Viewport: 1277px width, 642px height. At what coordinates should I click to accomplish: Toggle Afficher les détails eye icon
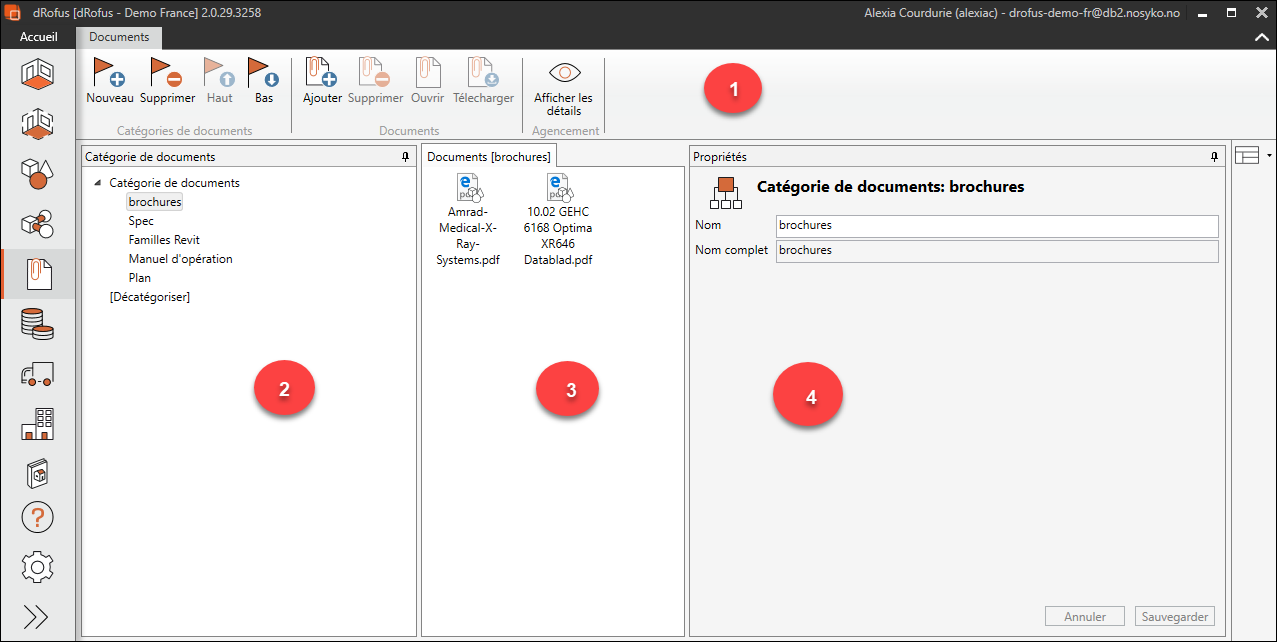click(x=563, y=73)
